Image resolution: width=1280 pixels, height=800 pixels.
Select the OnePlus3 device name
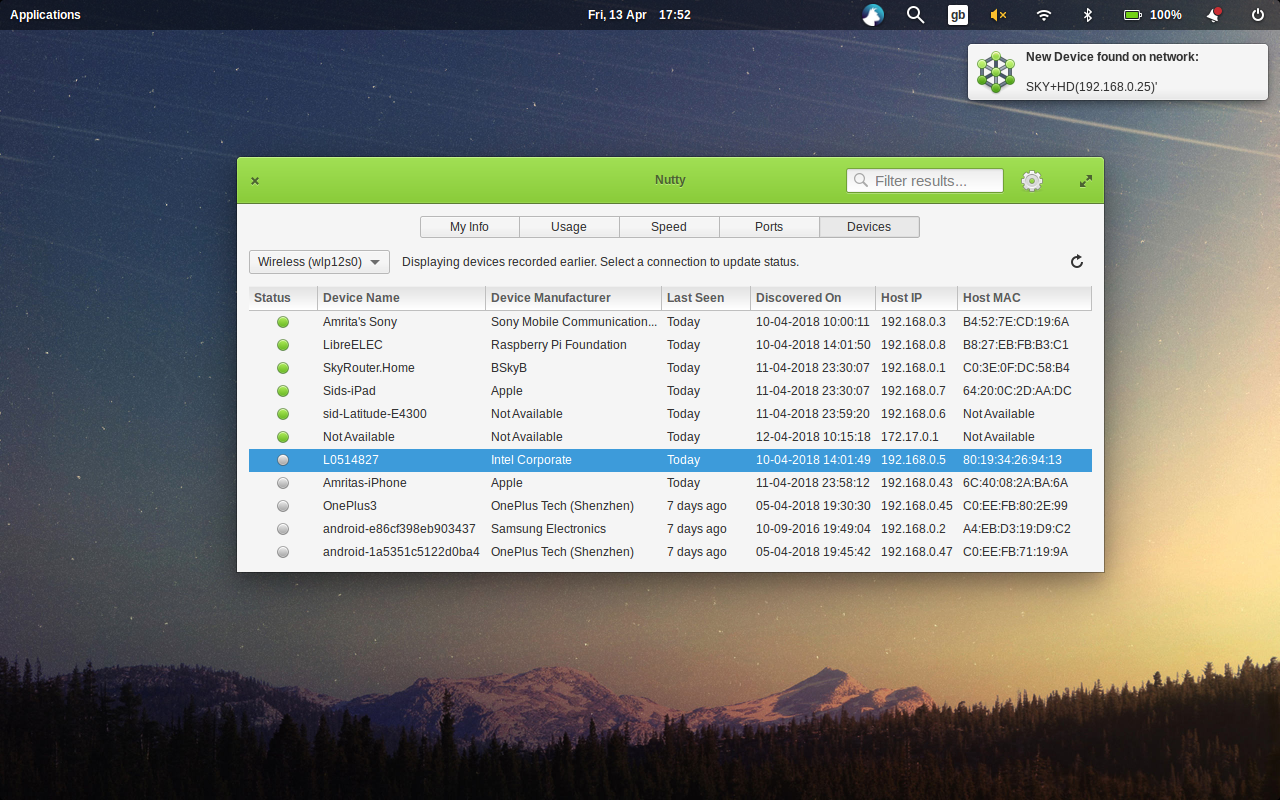[x=350, y=506]
